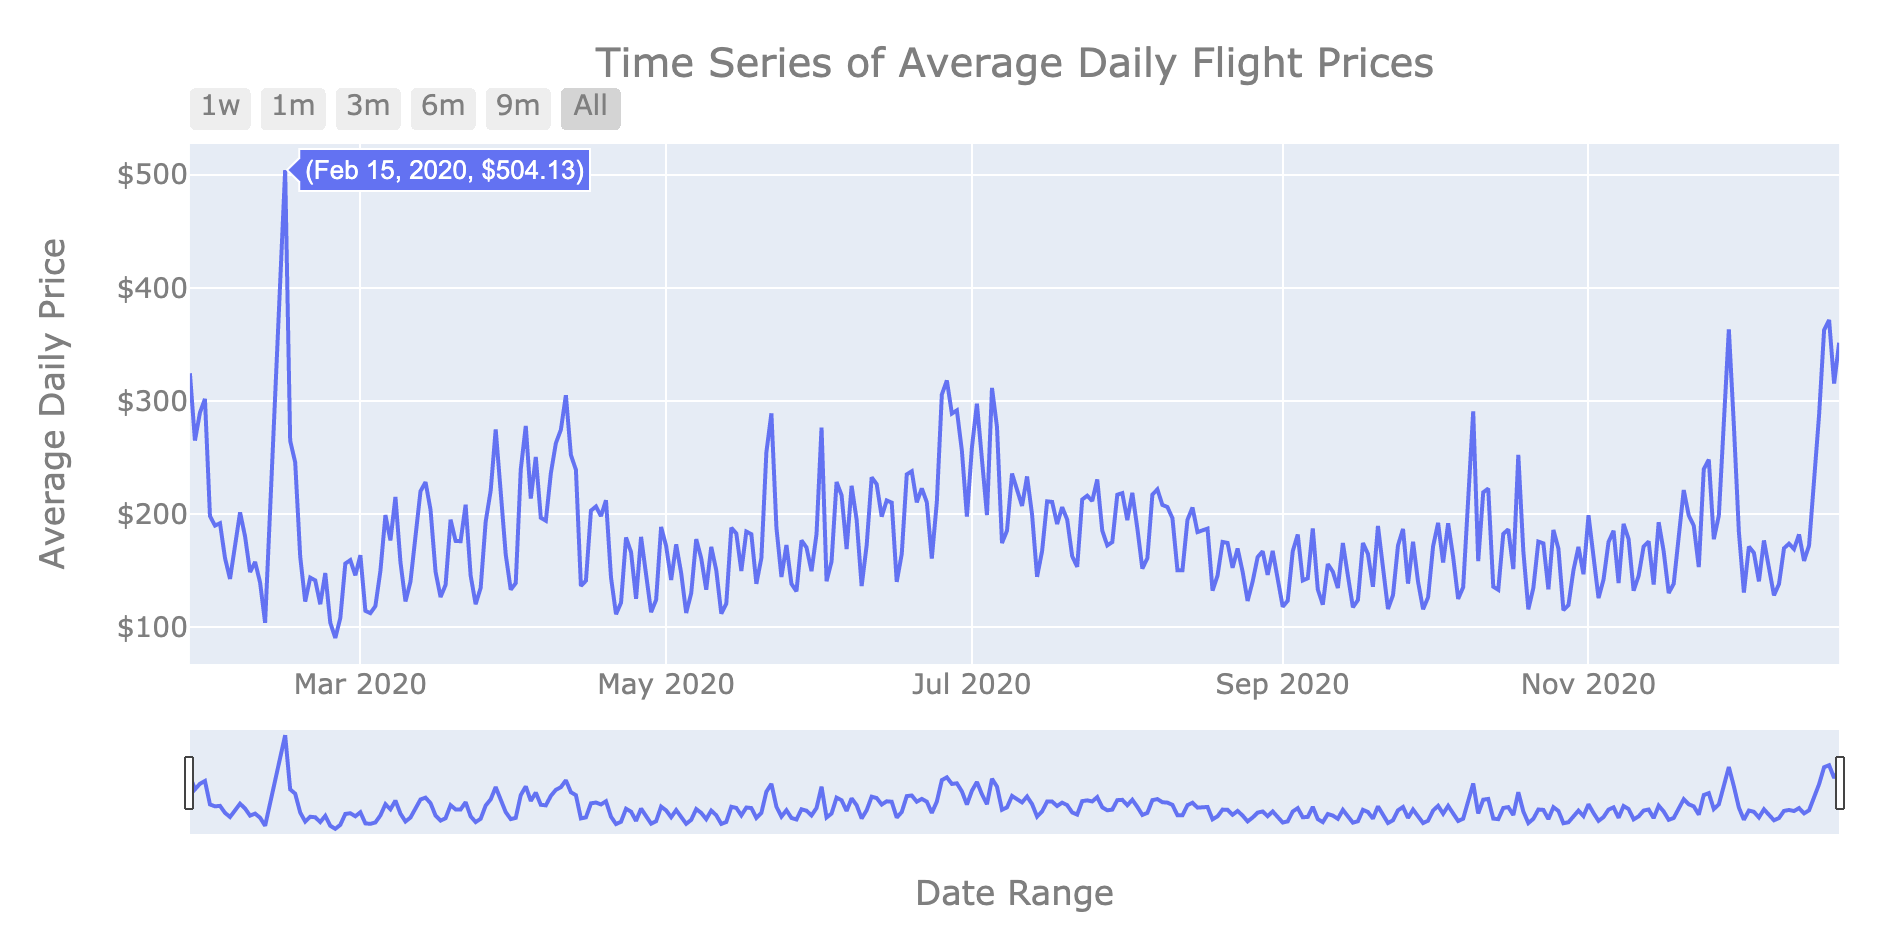This screenshot has width=1902, height=952.
Task: Click the $500 y-axis tick label
Action: click(152, 176)
